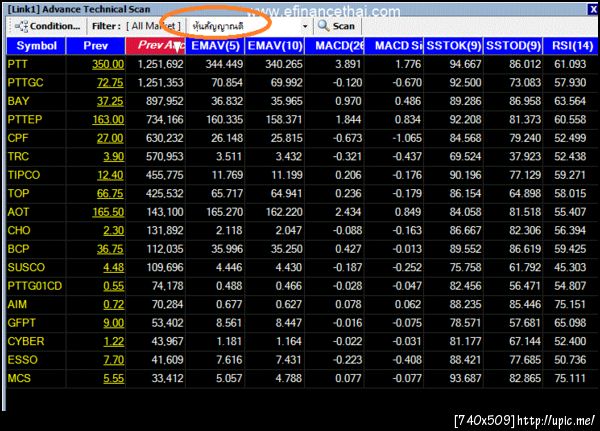Click SUSCO previous price 4.48
Screen dimensions: 600x431
coord(114,267)
